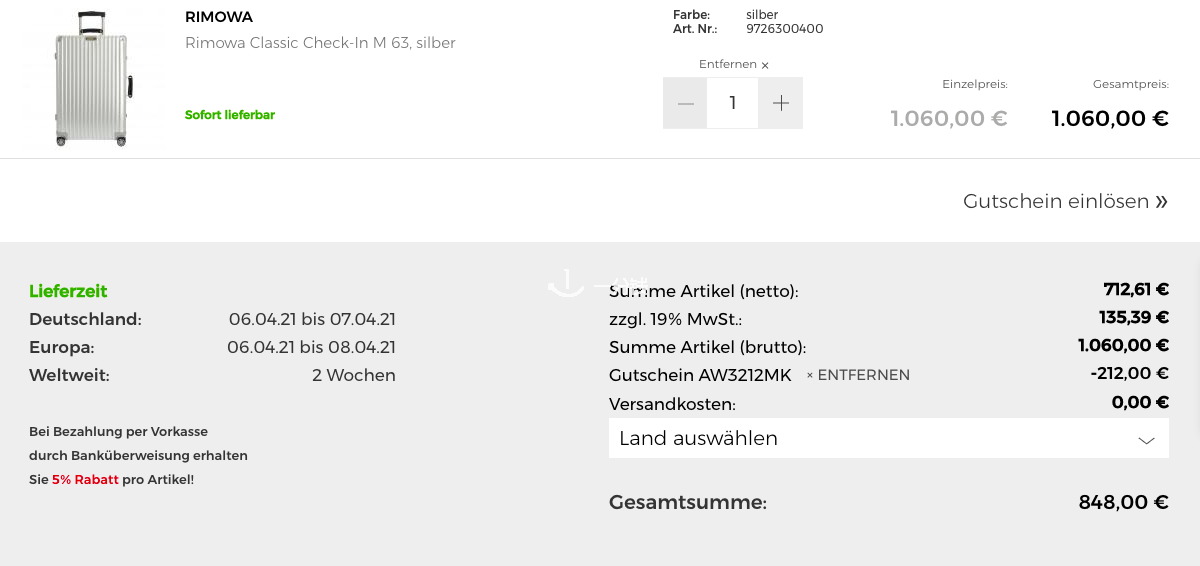This screenshot has height=566, width=1200.
Task: Click the Weltweit delivery time 2 Wochen
Action: tap(354, 375)
